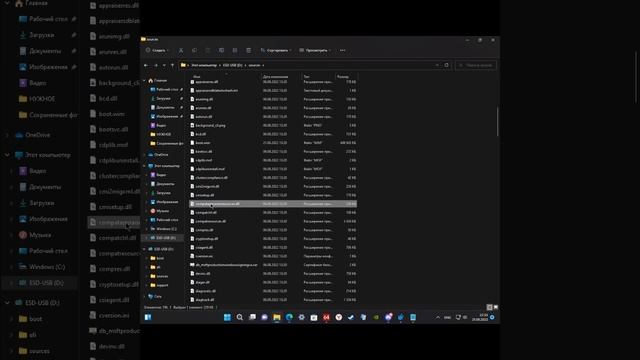Viewport: 640px width, 360px height.
Task: Go forward with the right arrow button
Action: [156, 65]
